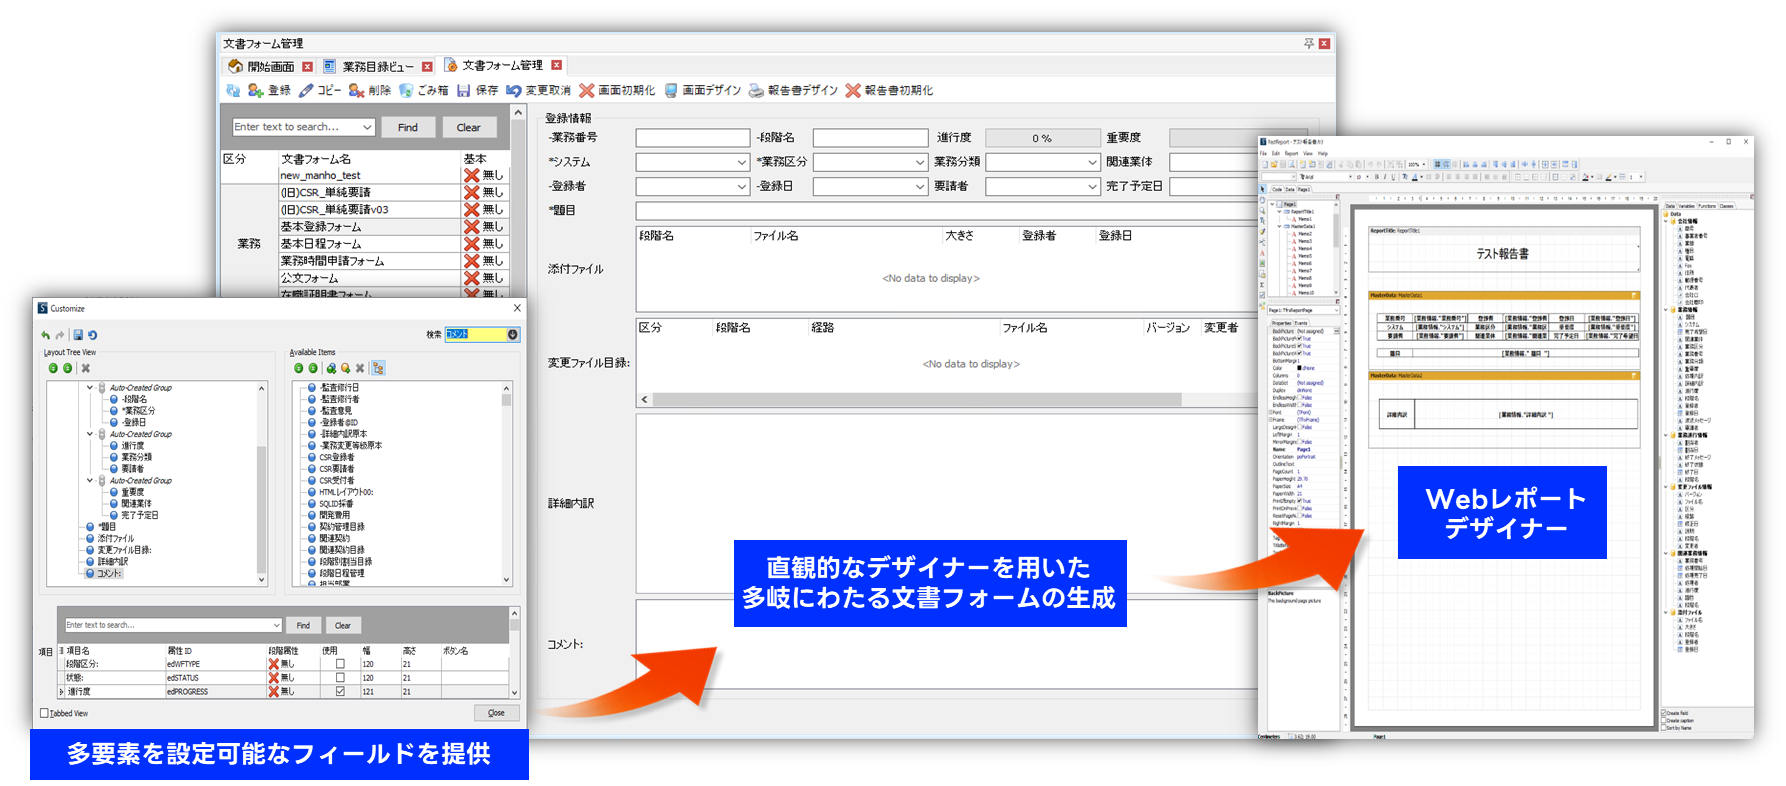The width and height of the screenshot is (1786, 786).
Task: Collapse the first Auto-Created Group node
Action: coord(90,388)
